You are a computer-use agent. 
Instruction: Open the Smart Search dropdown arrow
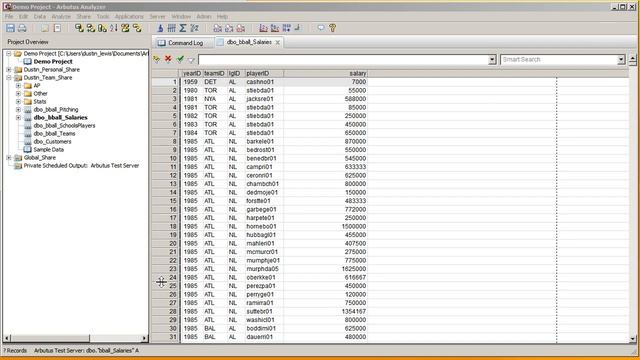pos(621,60)
